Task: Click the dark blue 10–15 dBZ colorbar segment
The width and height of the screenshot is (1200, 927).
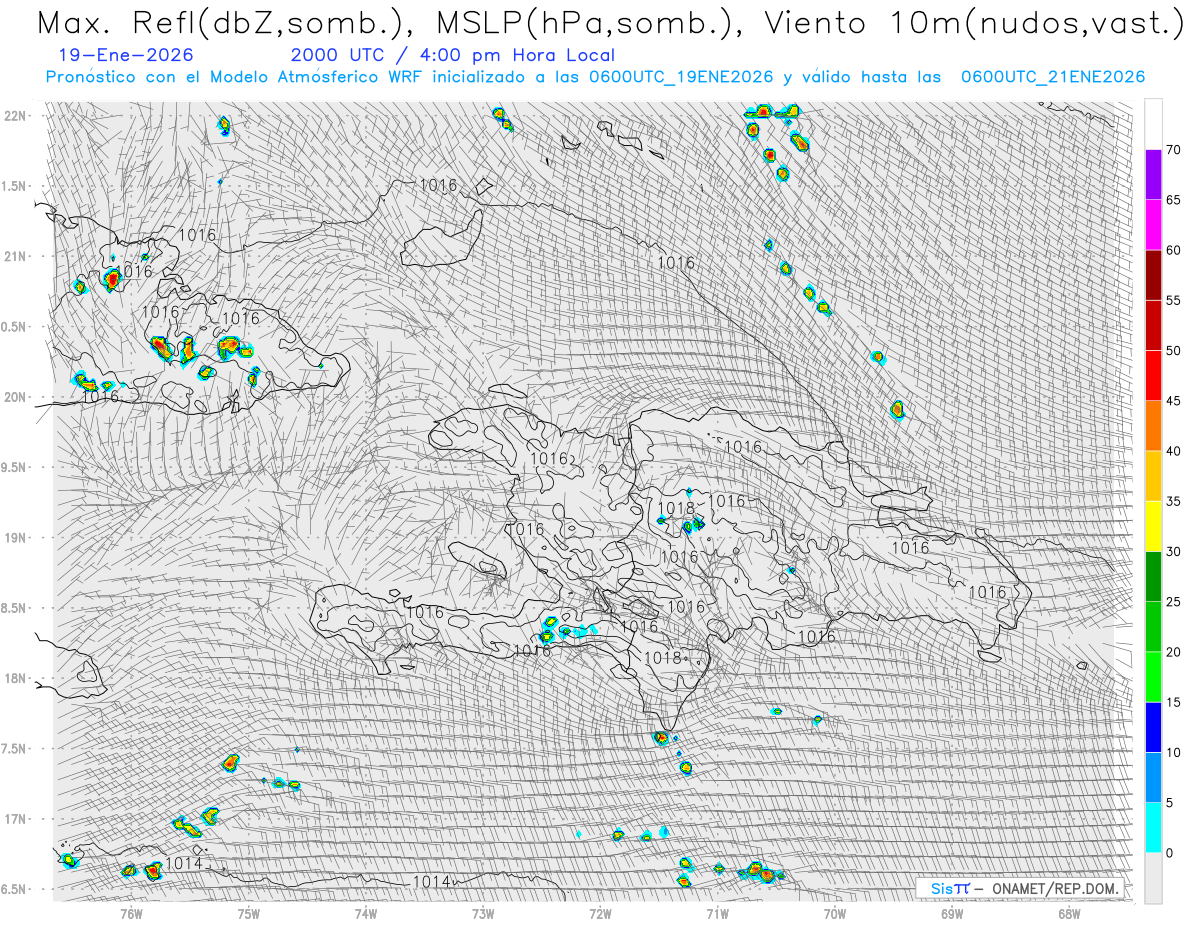Action: click(x=1154, y=727)
